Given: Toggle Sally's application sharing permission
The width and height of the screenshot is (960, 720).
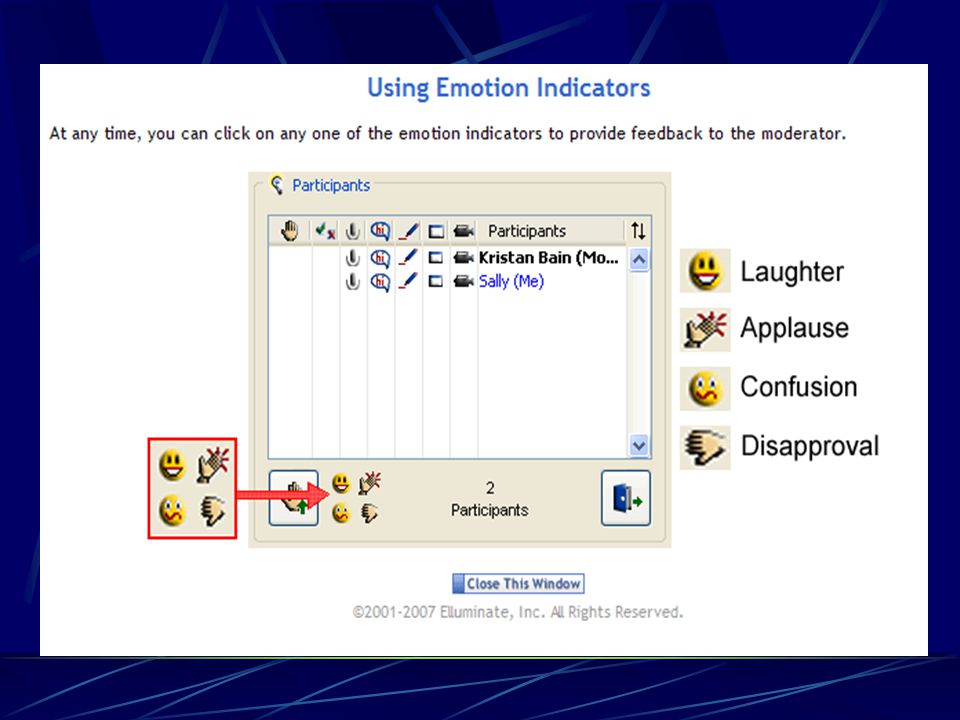Looking at the screenshot, I should tap(436, 282).
